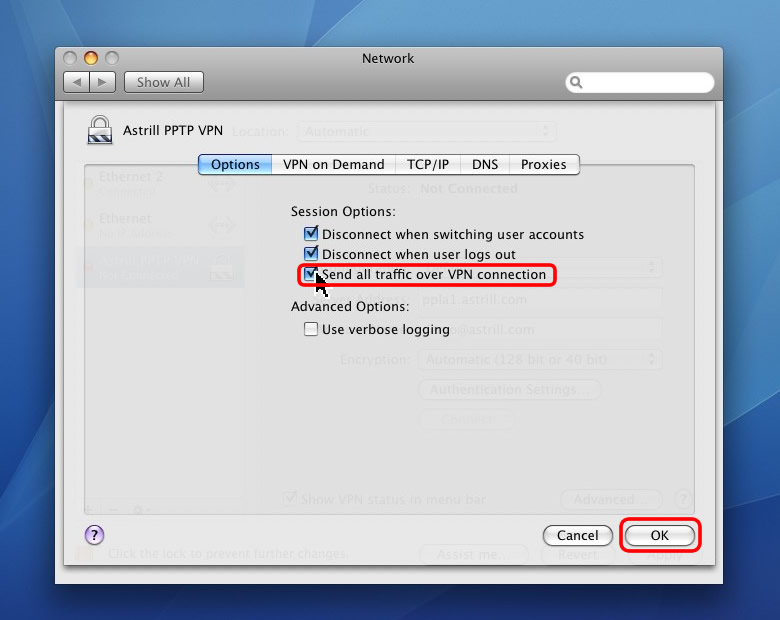Open the VPN on Demand tab

coord(333,164)
